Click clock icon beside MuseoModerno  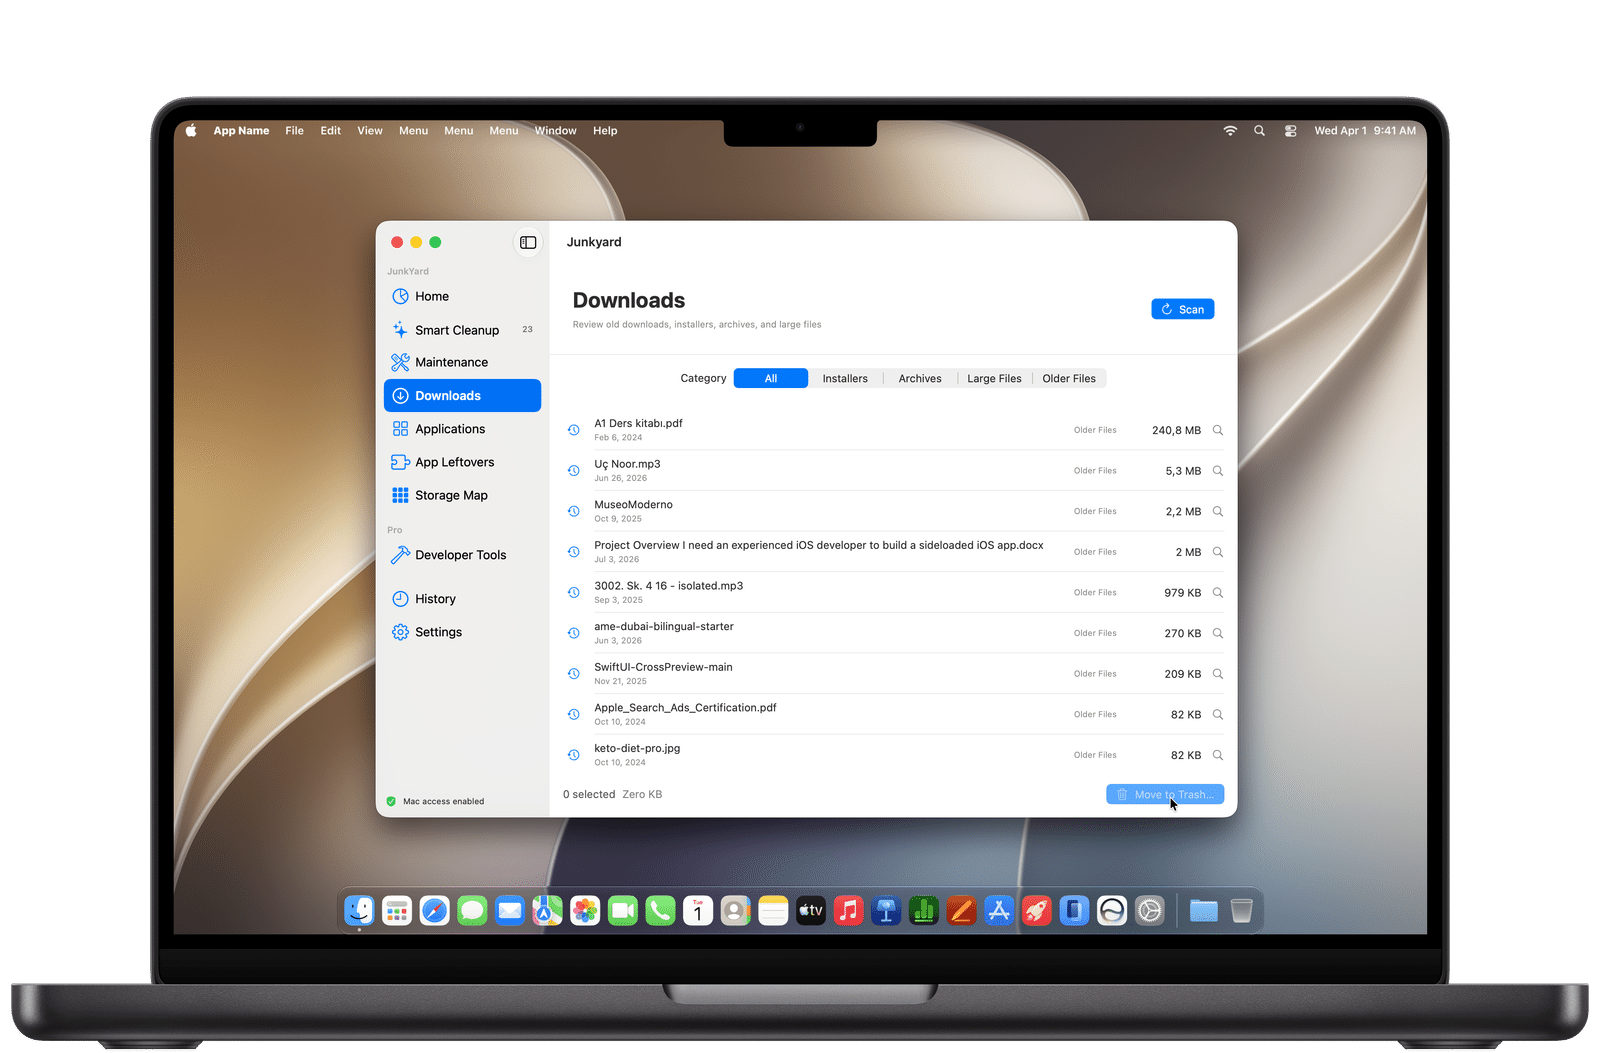click(574, 511)
